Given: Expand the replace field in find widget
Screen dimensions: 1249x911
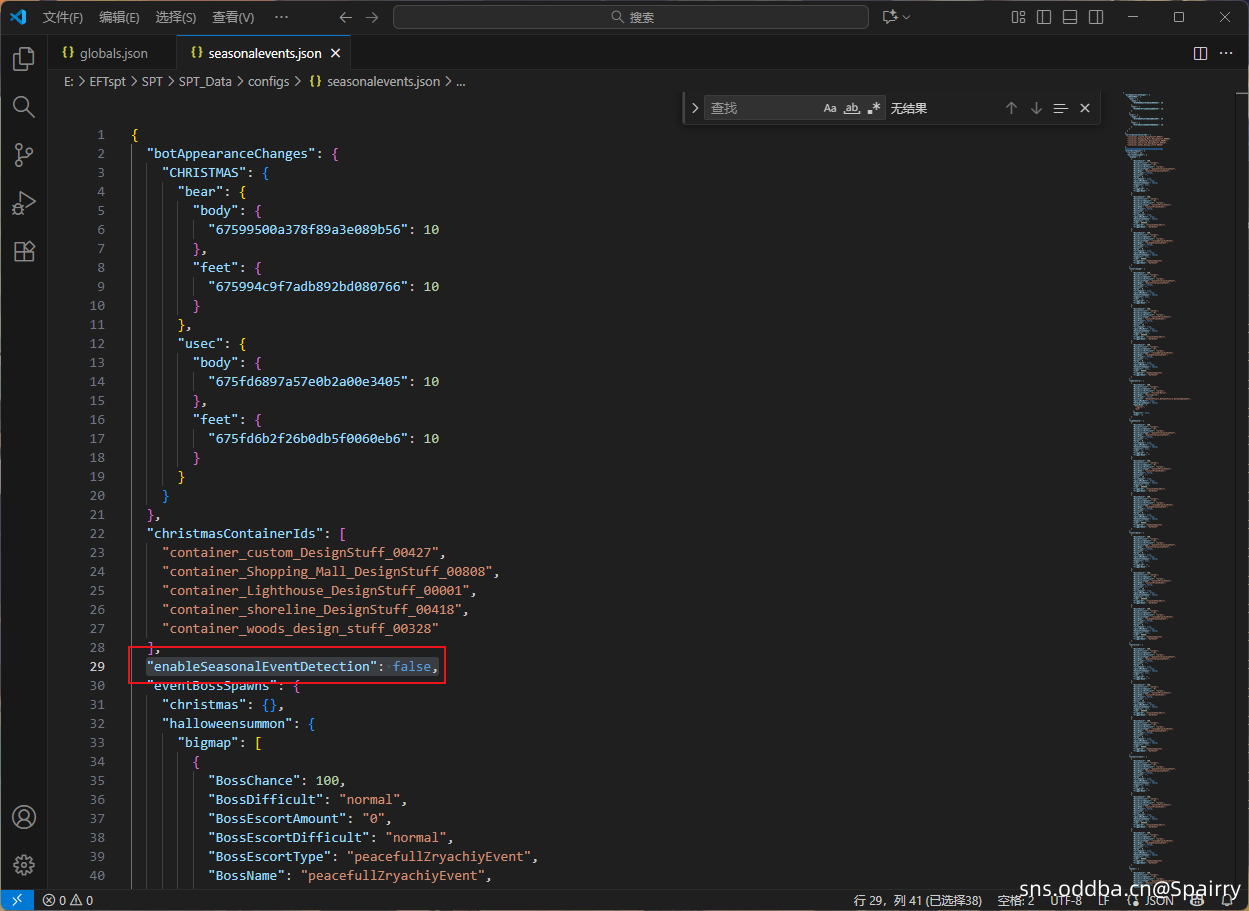Looking at the screenshot, I should (x=695, y=108).
